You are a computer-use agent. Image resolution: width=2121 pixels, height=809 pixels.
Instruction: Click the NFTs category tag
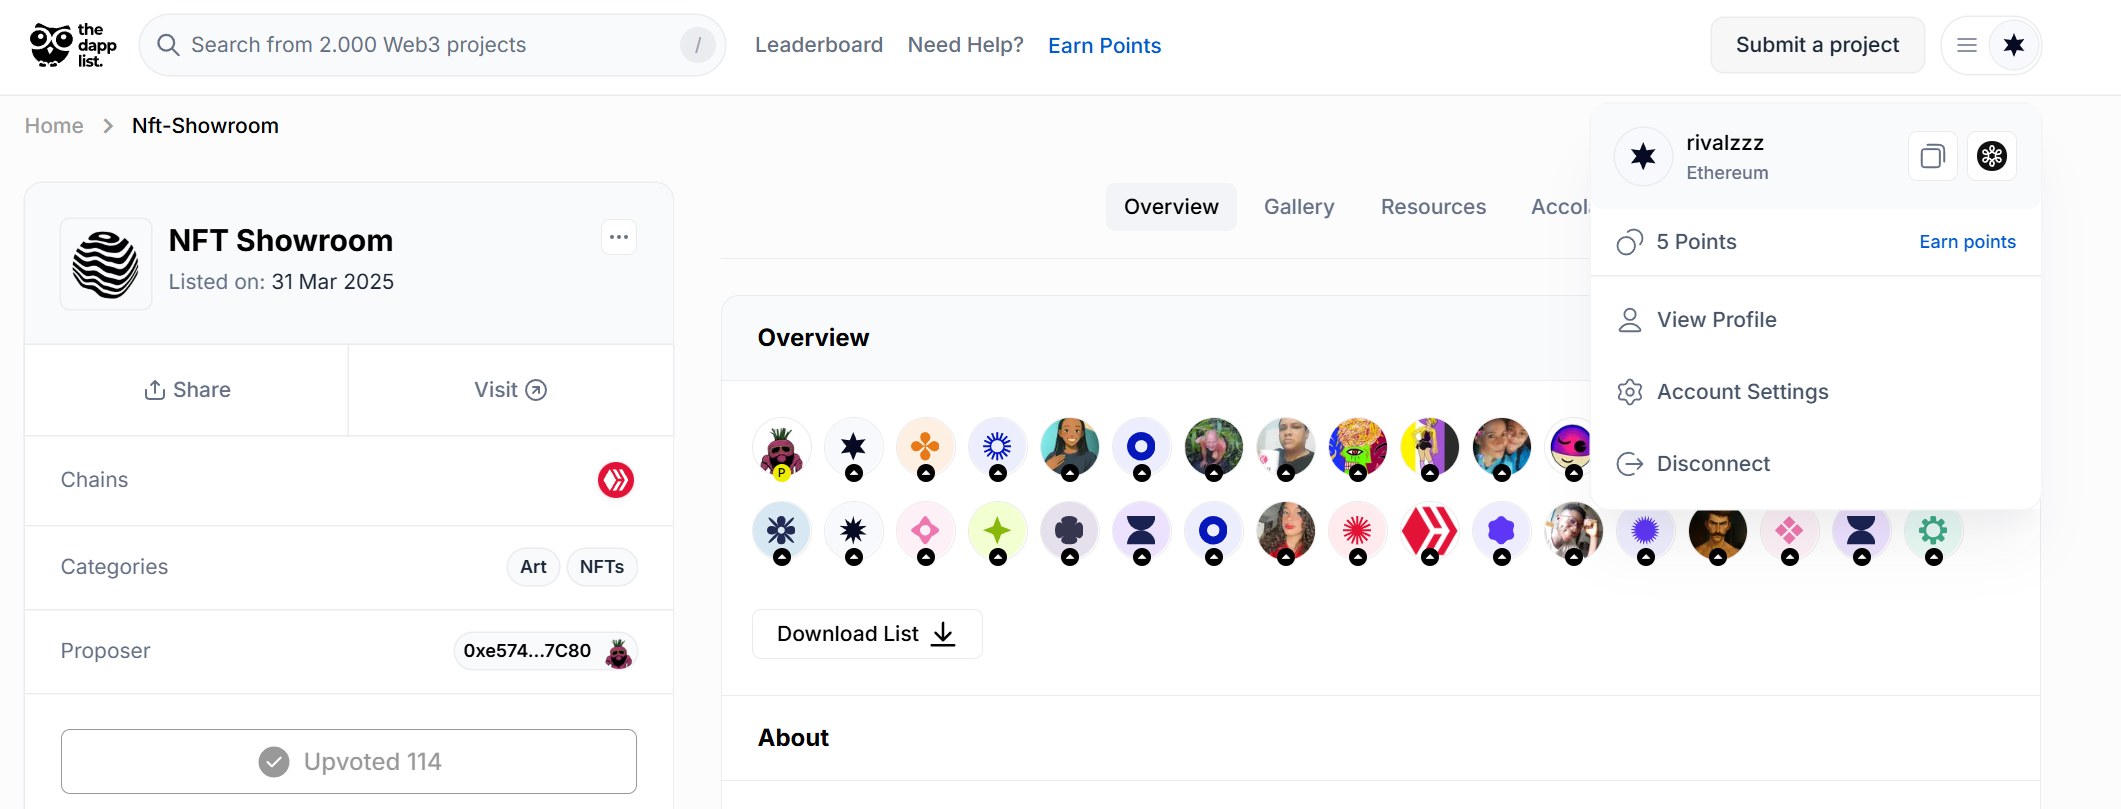tap(602, 567)
